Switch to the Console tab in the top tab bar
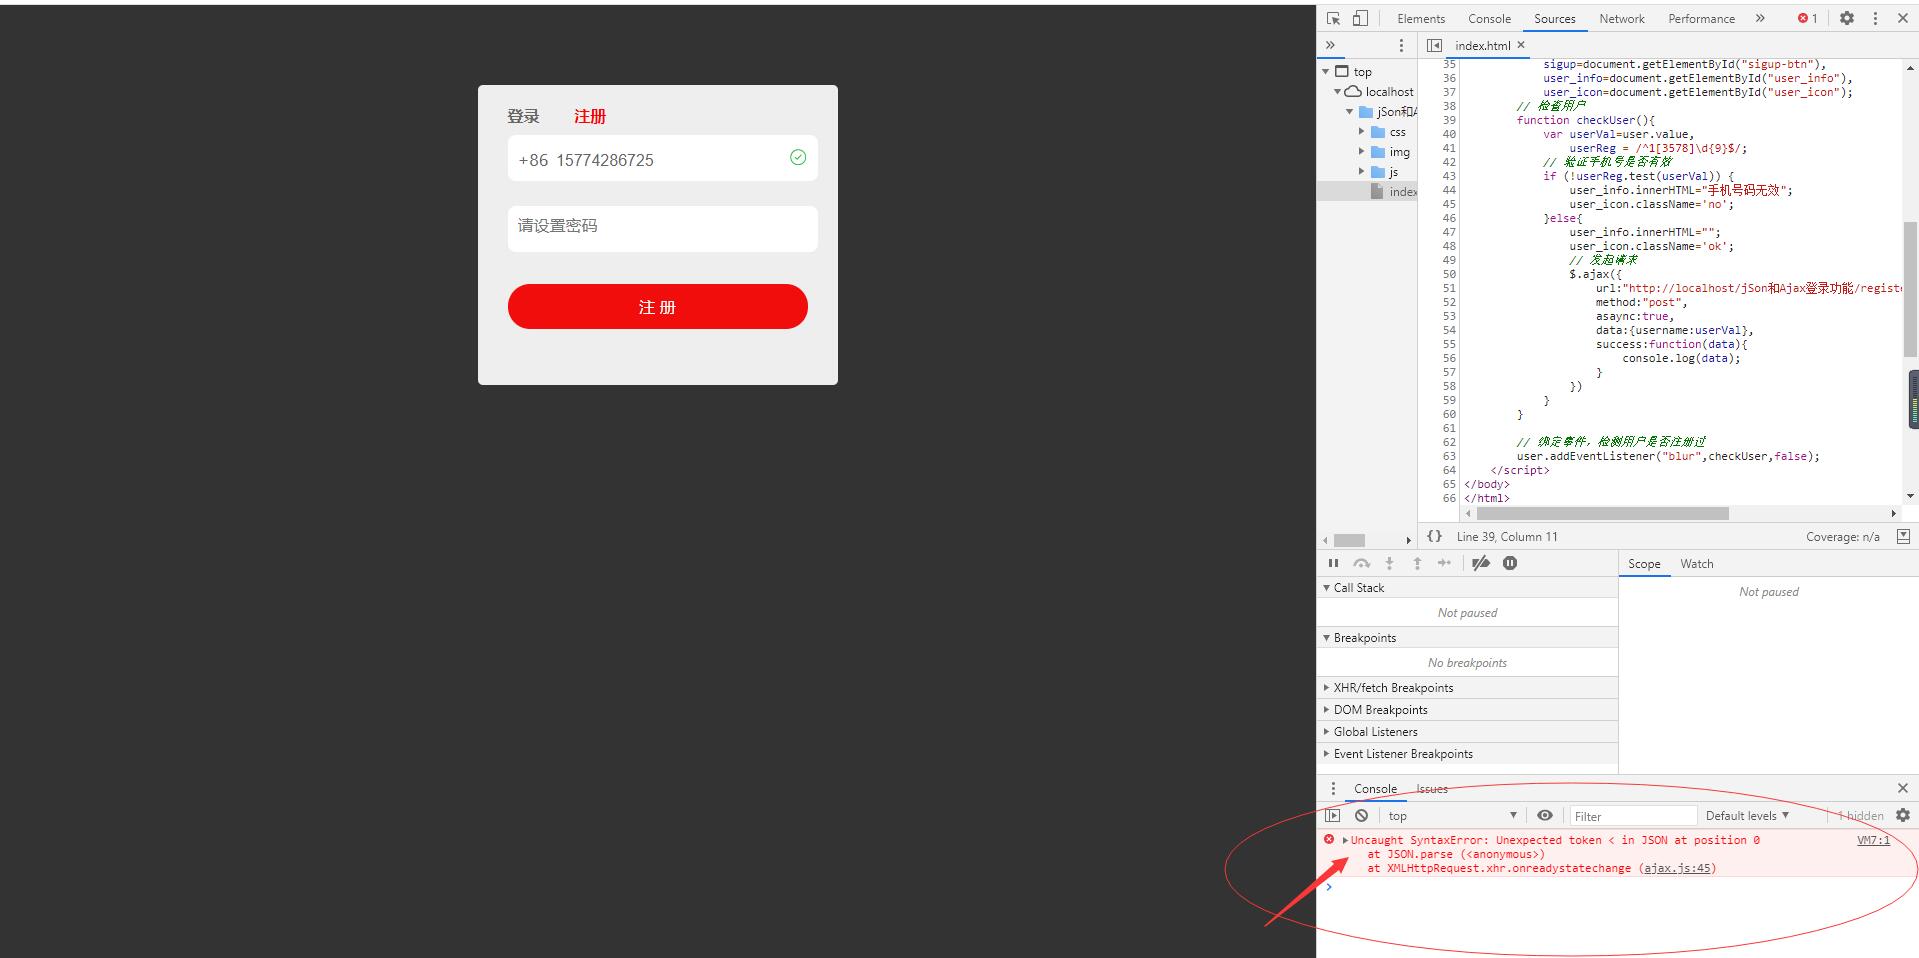The image size is (1919, 958). pyautogui.click(x=1489, y=18)
